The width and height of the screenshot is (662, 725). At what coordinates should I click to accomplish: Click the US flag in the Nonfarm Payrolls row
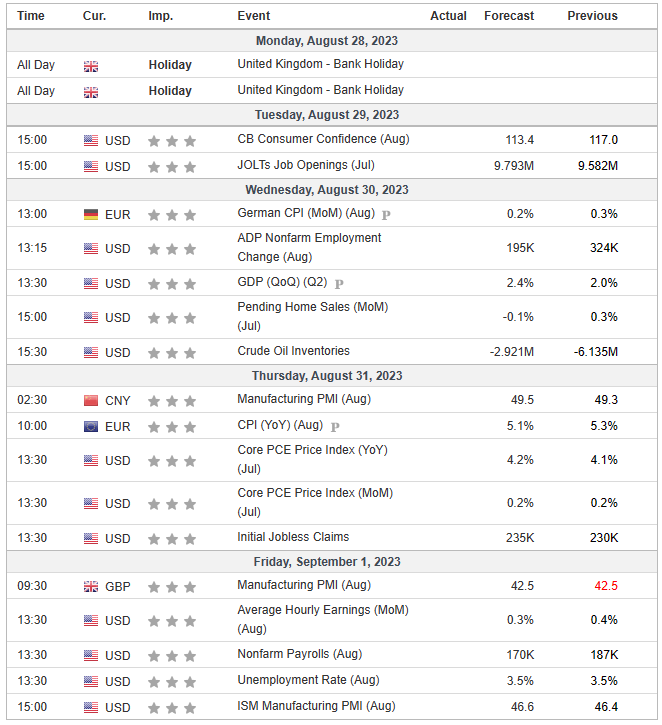click(x=91, y=656)
